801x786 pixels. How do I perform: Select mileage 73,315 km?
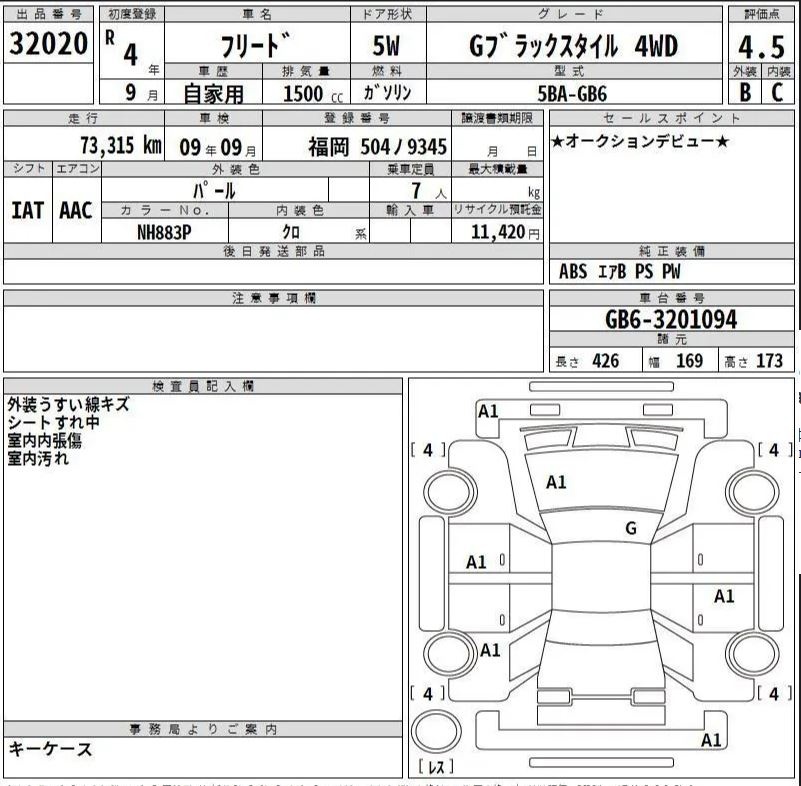pos(121,146)
